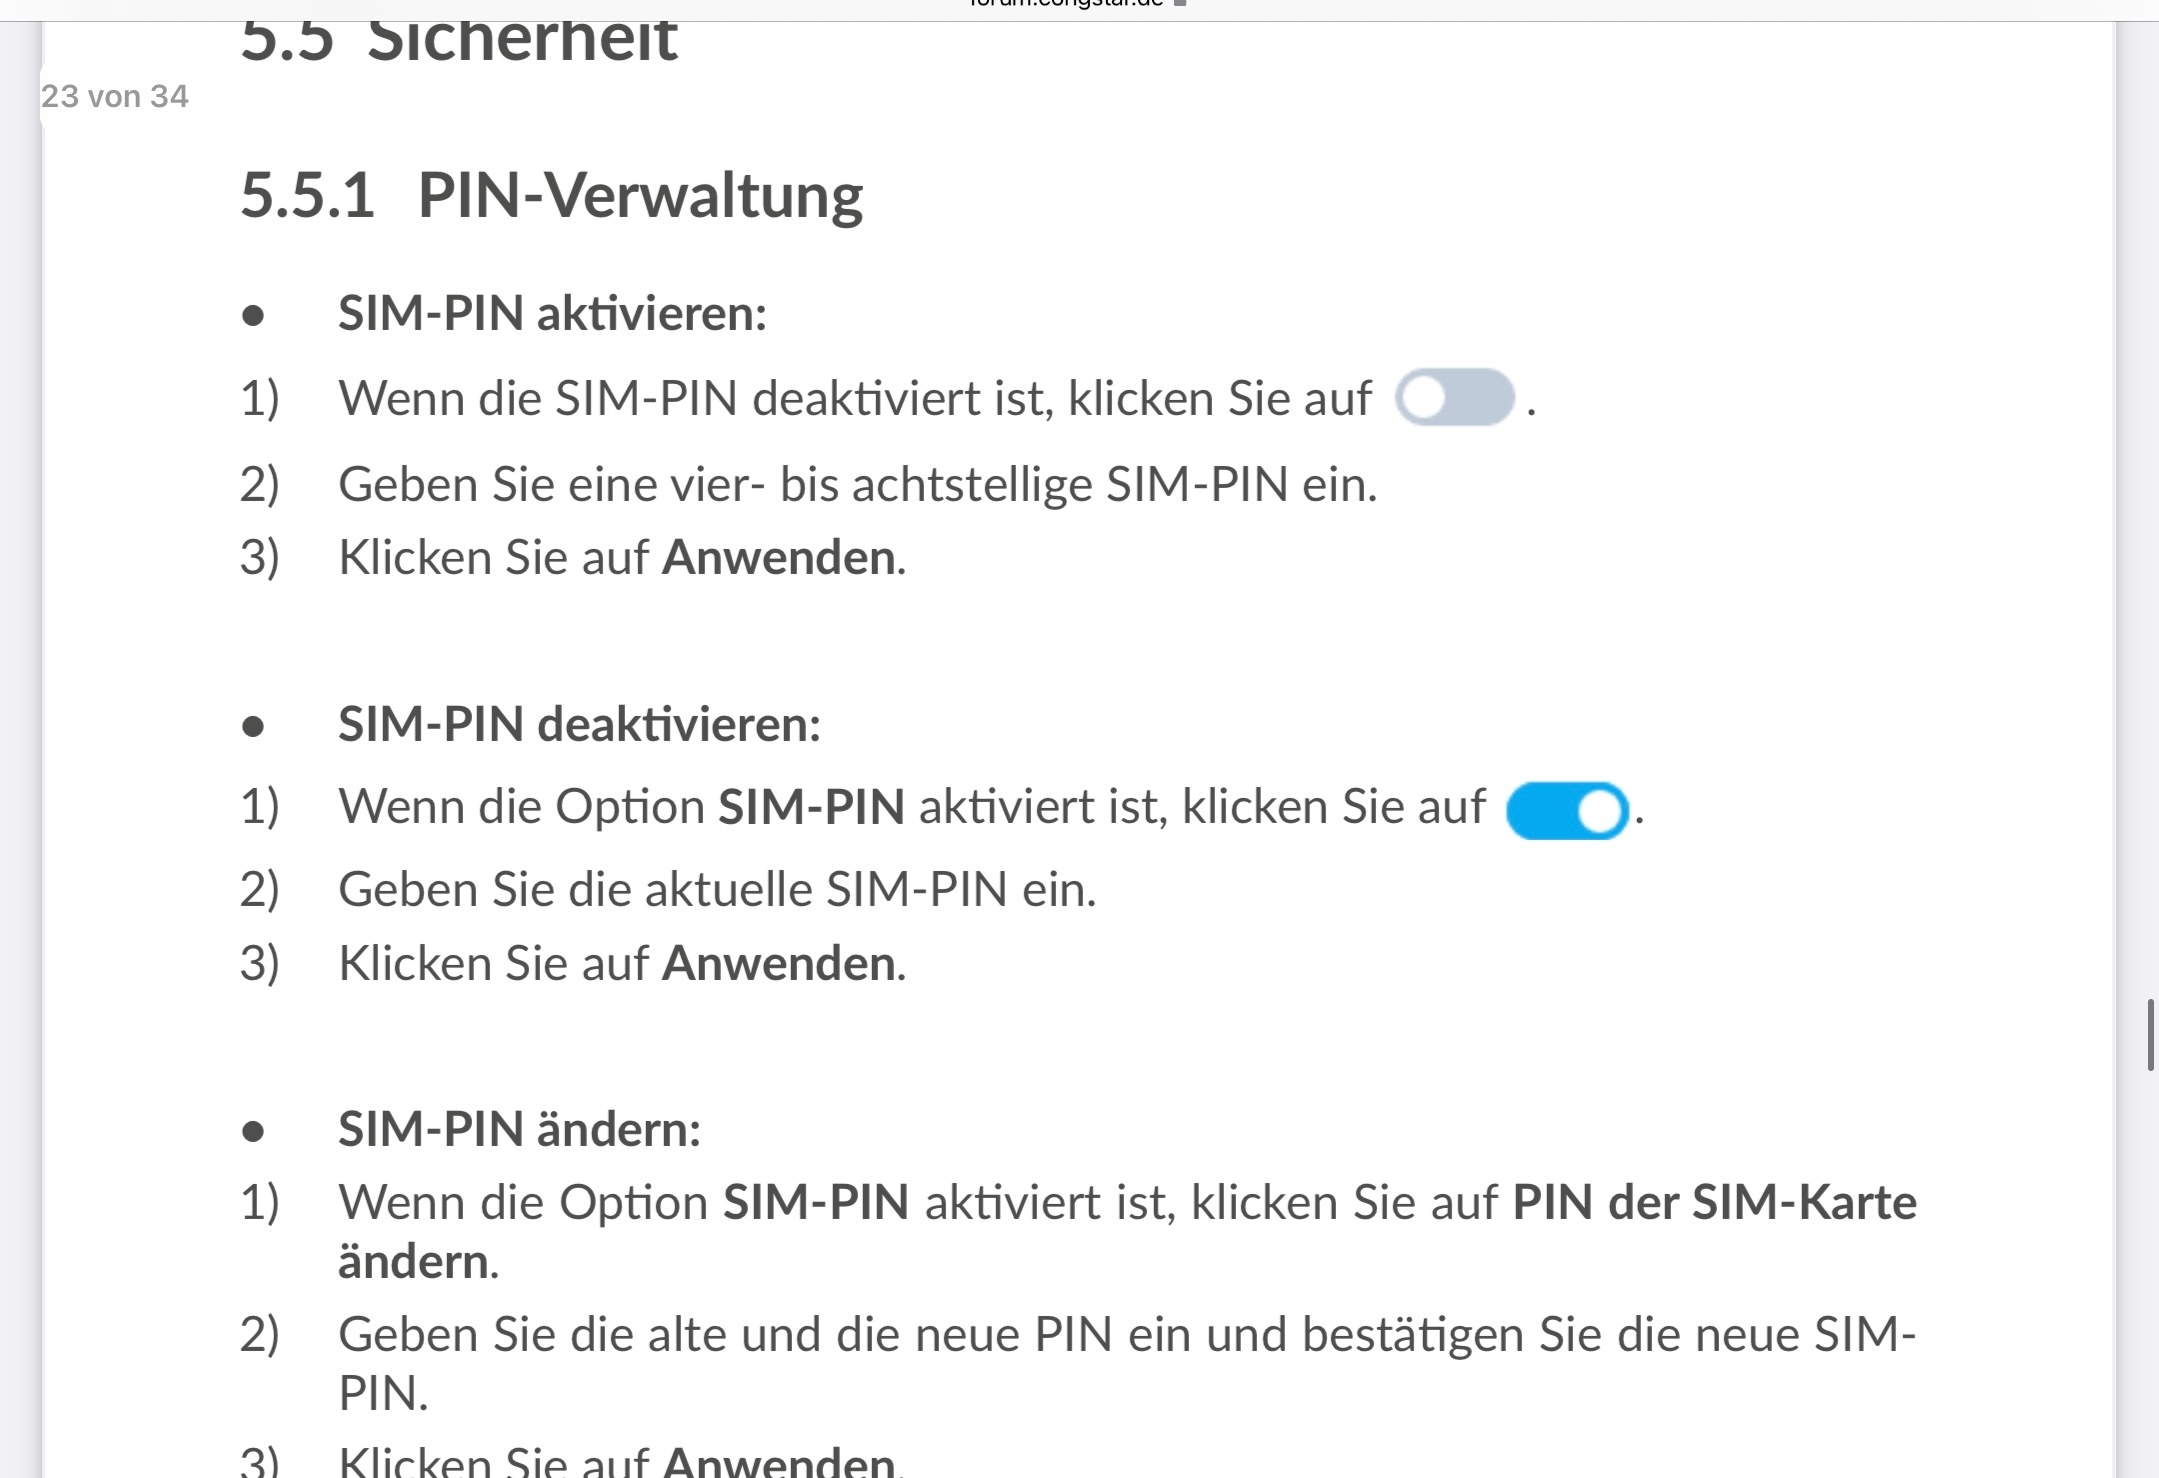2159x1478 pixels.
Task: Click bullet dot before SIM-PIN deaktivieren
Action: 253,726
